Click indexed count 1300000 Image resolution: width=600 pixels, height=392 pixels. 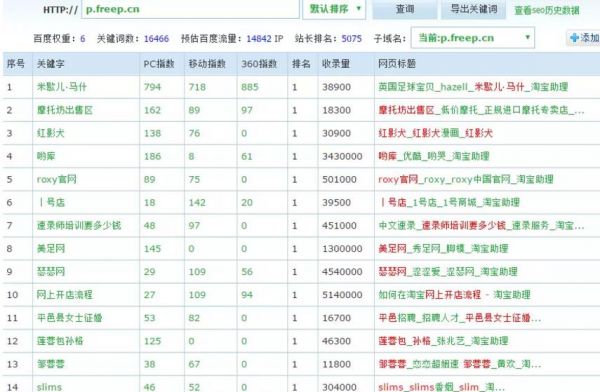342,248
